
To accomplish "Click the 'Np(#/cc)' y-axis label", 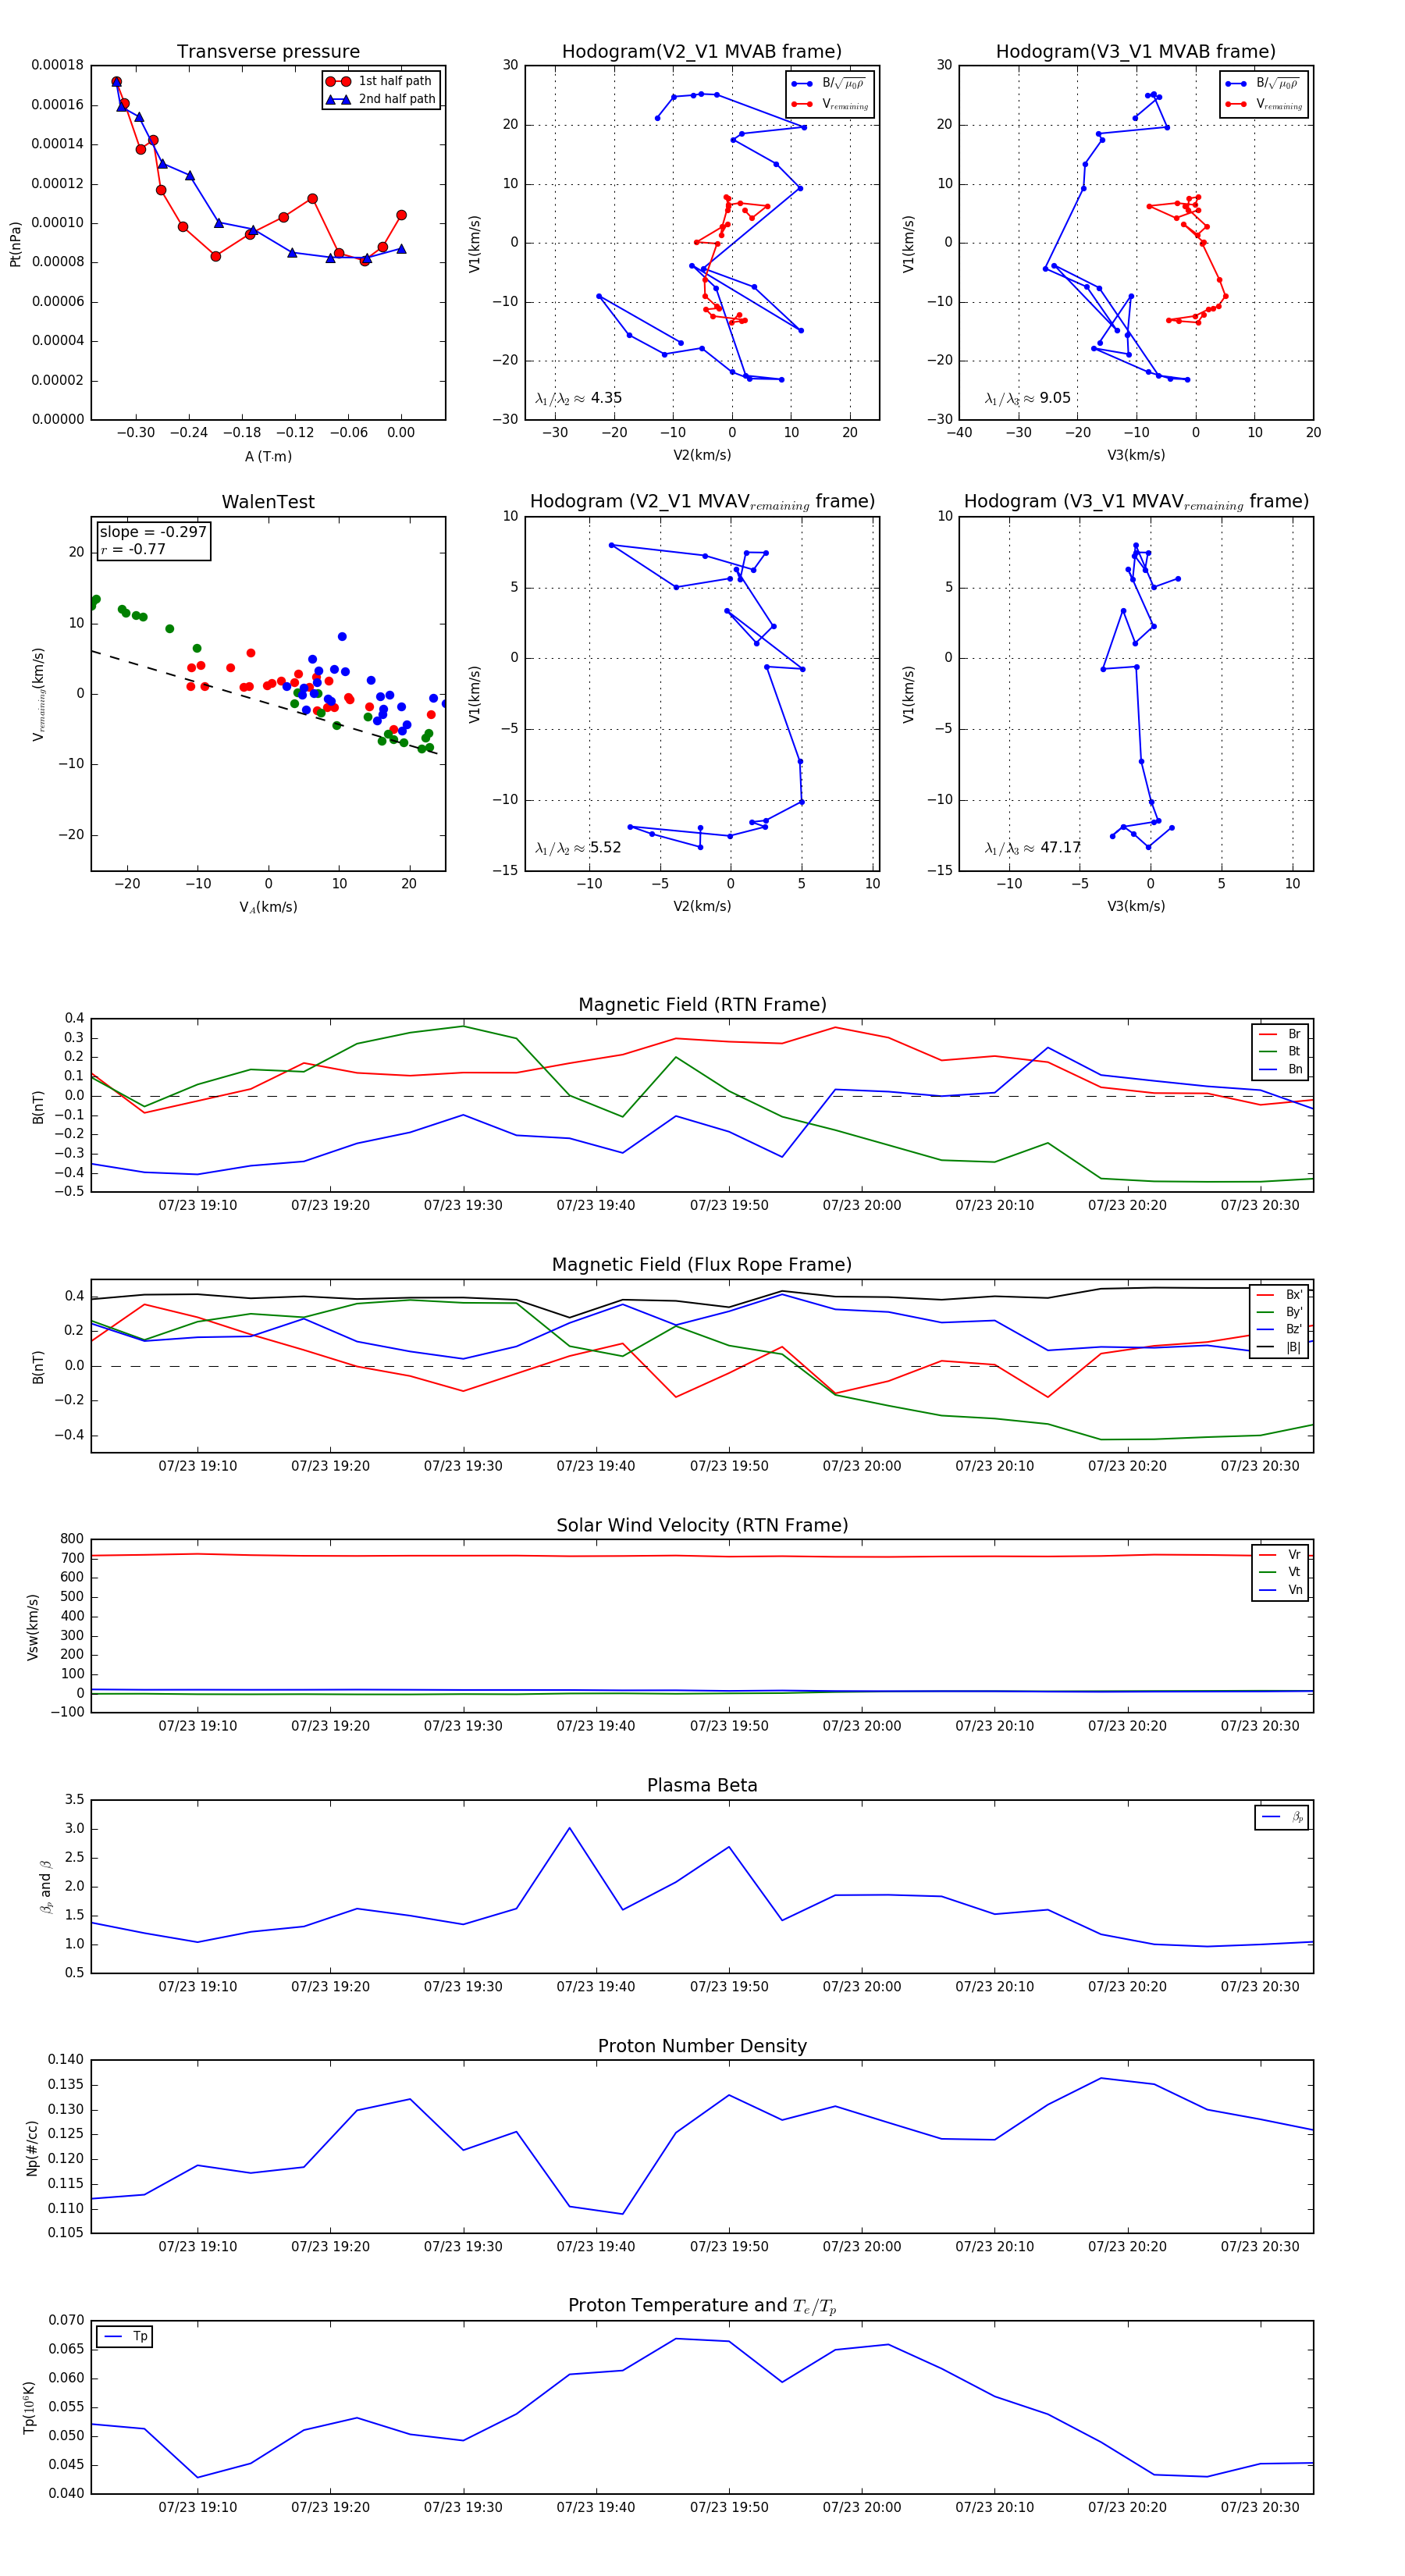I will point(32,2147).
